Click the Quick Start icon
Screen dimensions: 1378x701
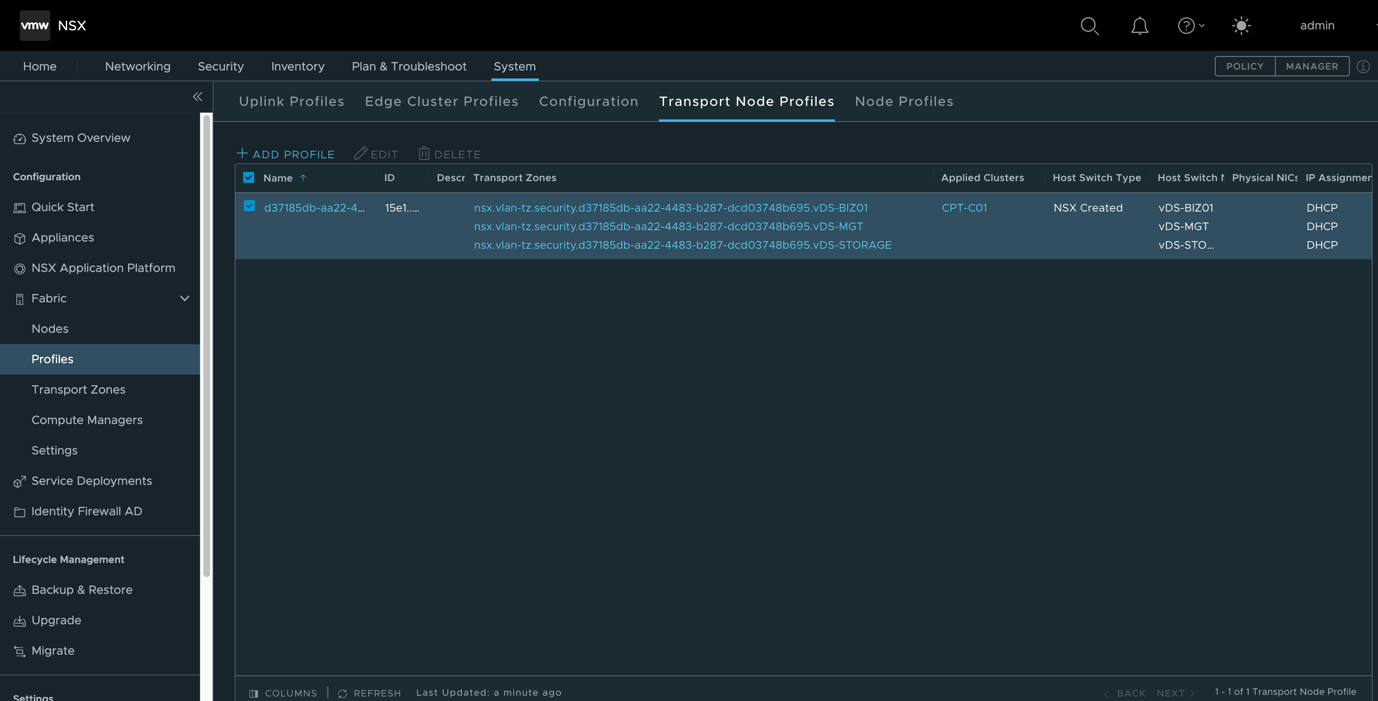19,208
